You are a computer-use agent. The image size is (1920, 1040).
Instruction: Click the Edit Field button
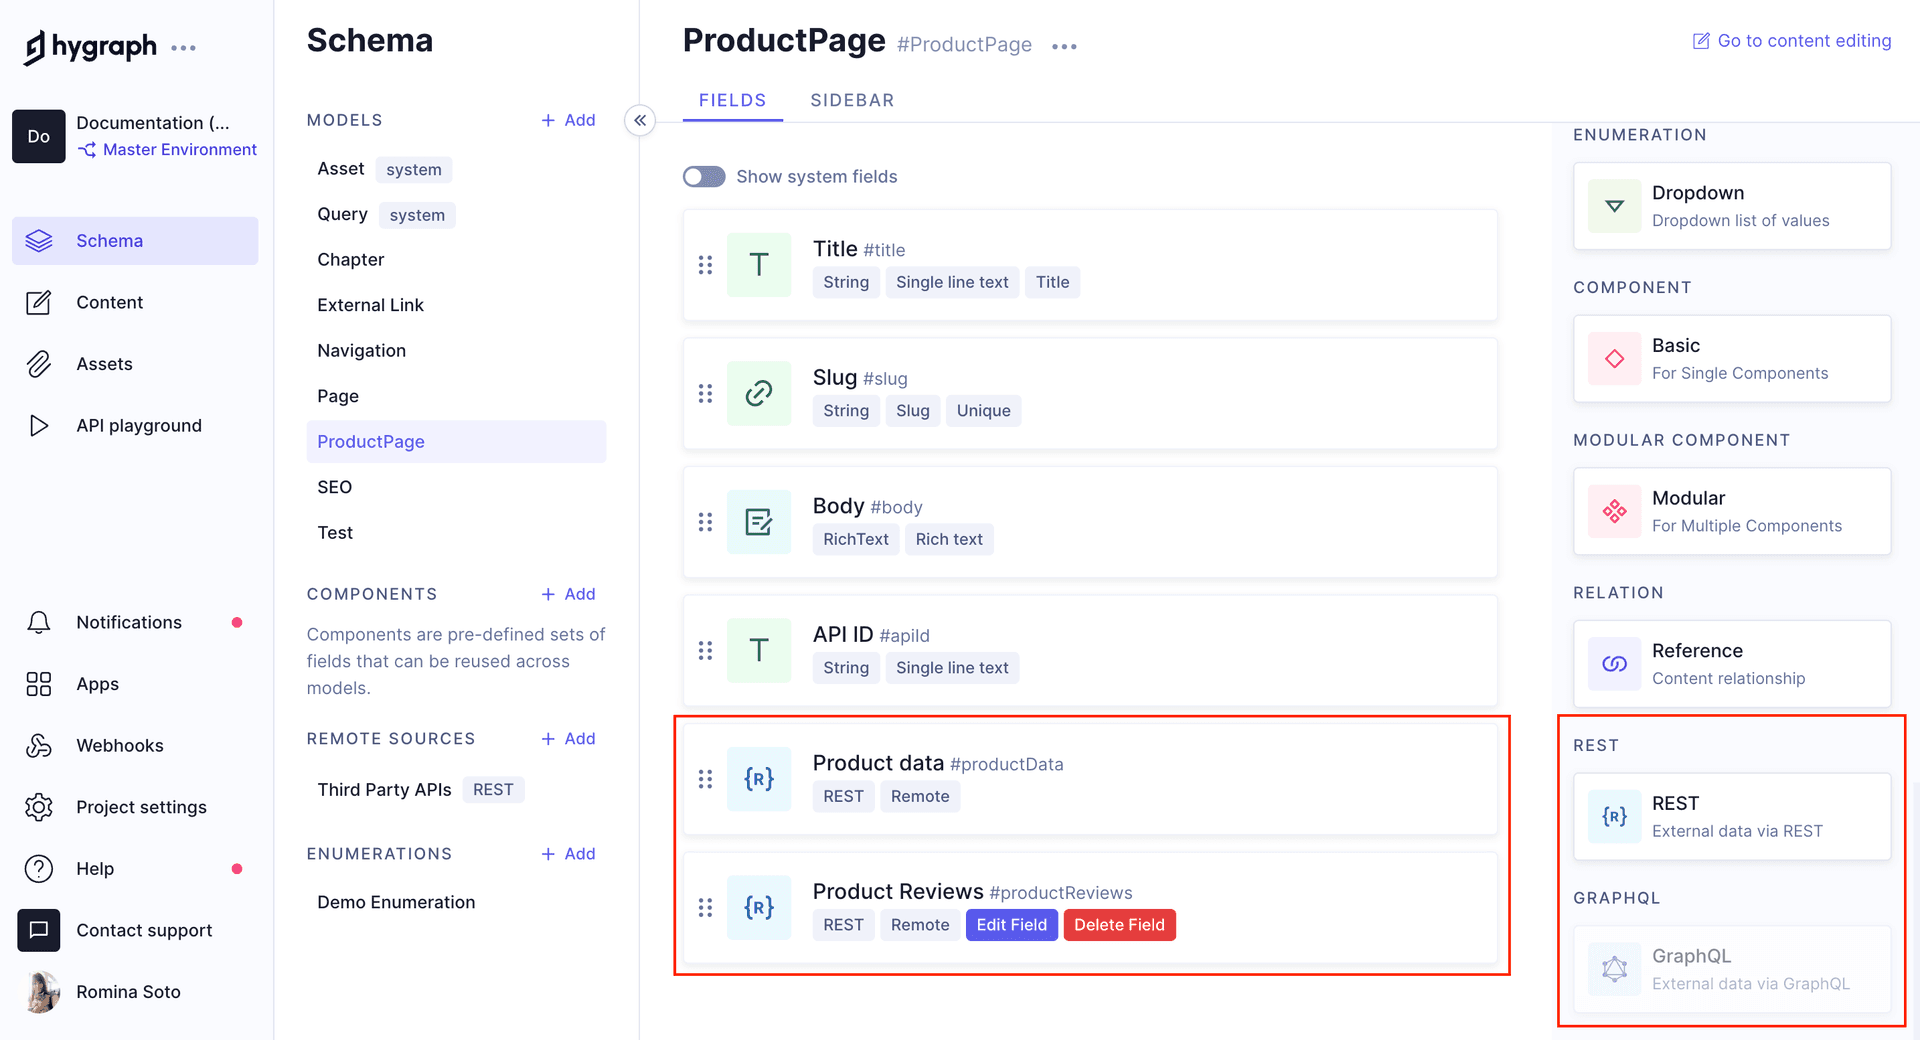tap(1011, 925)
